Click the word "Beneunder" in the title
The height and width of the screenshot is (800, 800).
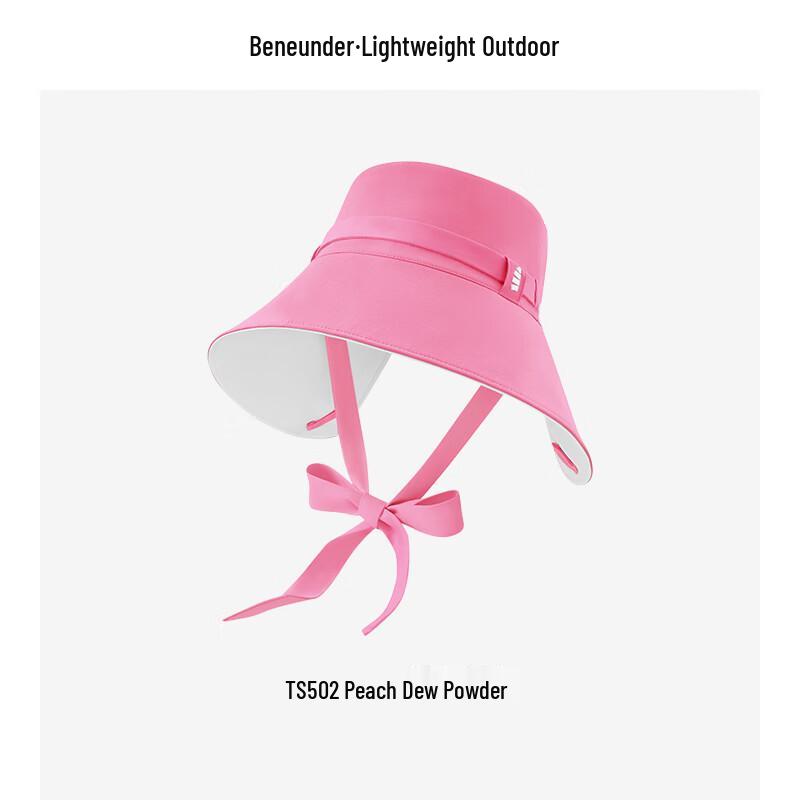[x=301, y=46]
